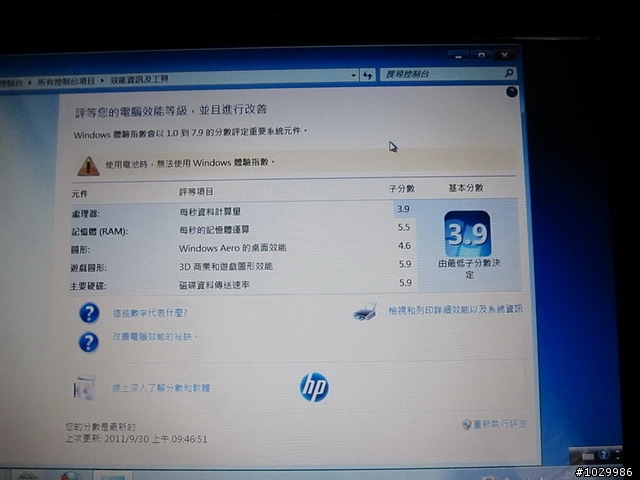Select 3D 商業和遊戲圖形效能 text
The height and width of the screenshot is (480, 640).
226,267
